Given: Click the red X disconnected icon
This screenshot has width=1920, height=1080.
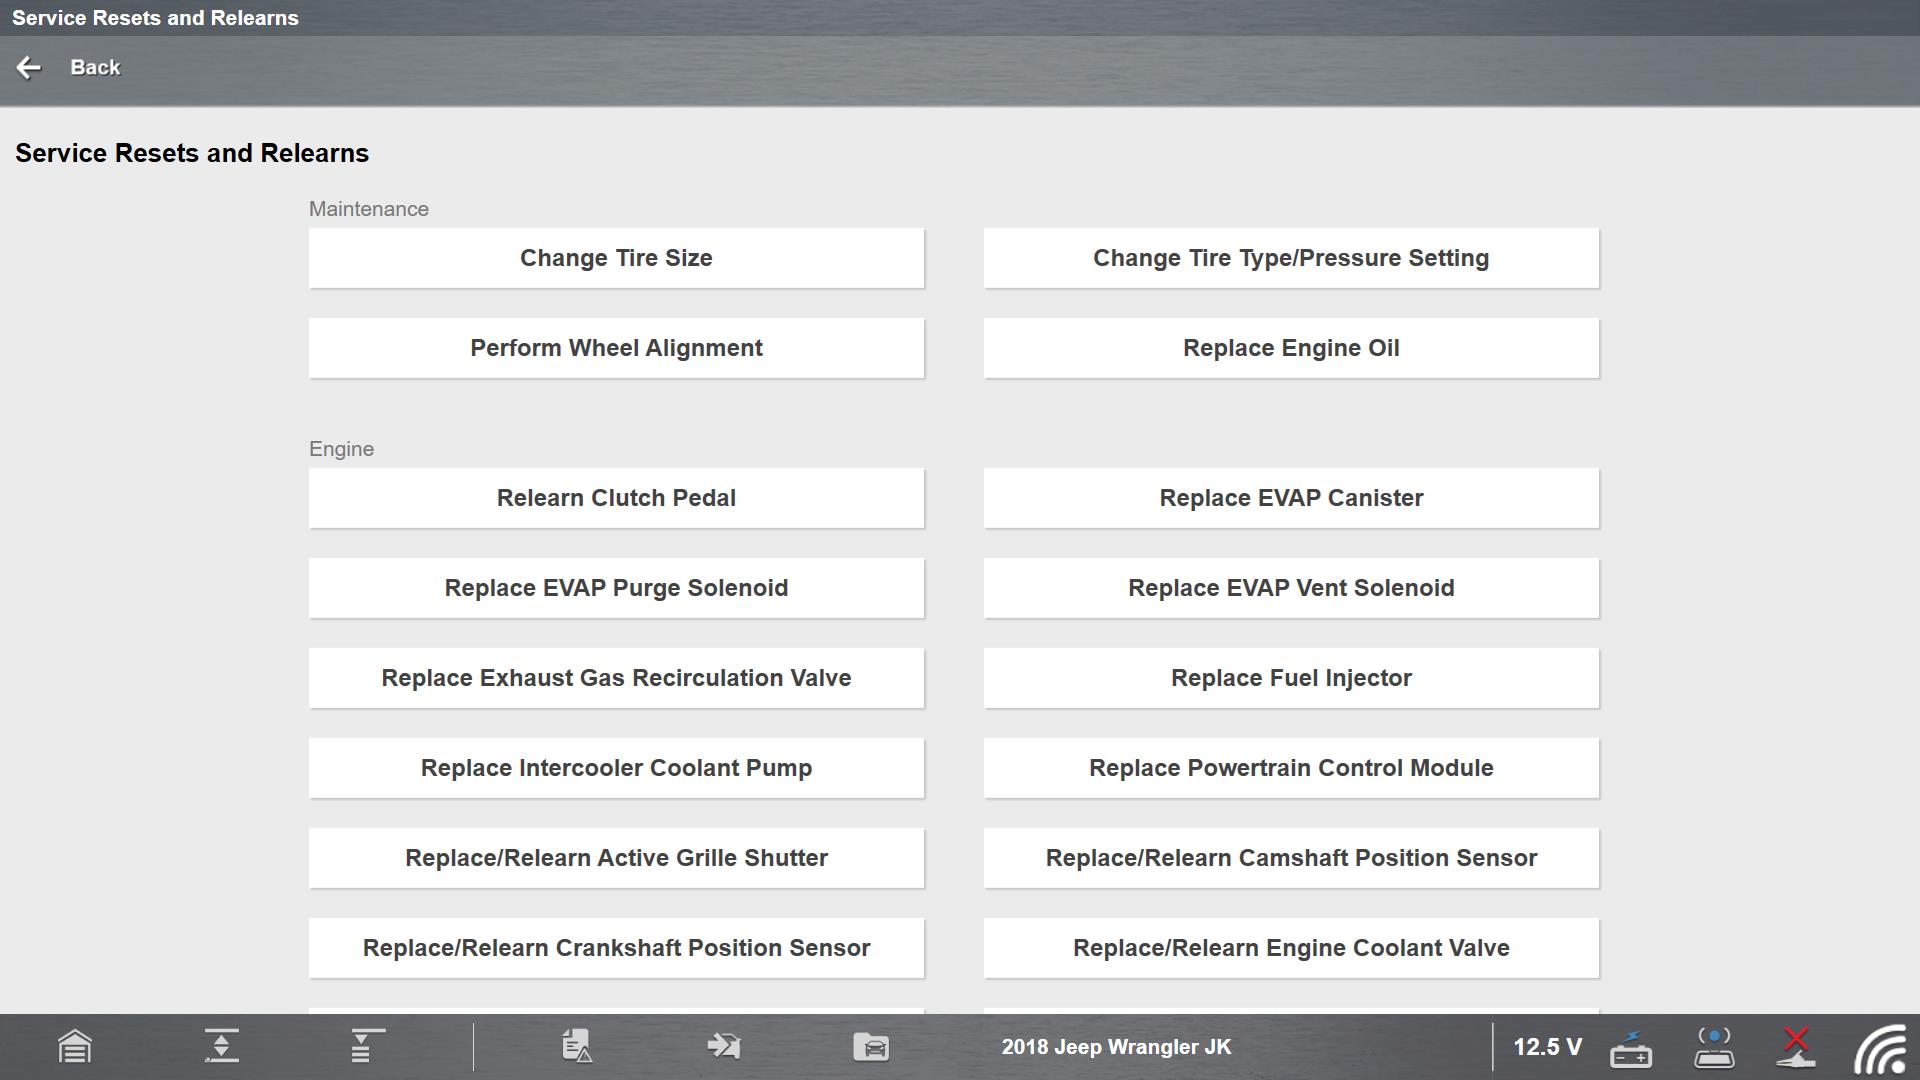Looking at the screenshot, I should (1796, 1046).
